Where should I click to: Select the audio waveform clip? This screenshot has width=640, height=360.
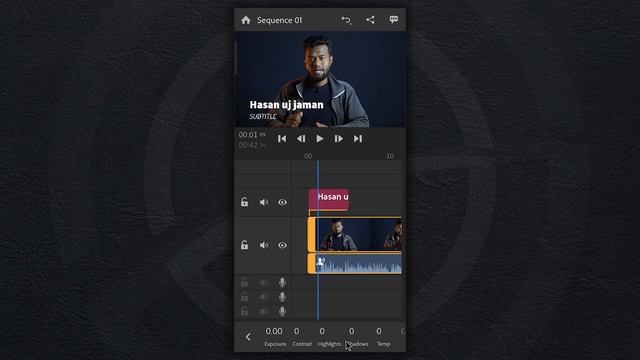point(359,263)
